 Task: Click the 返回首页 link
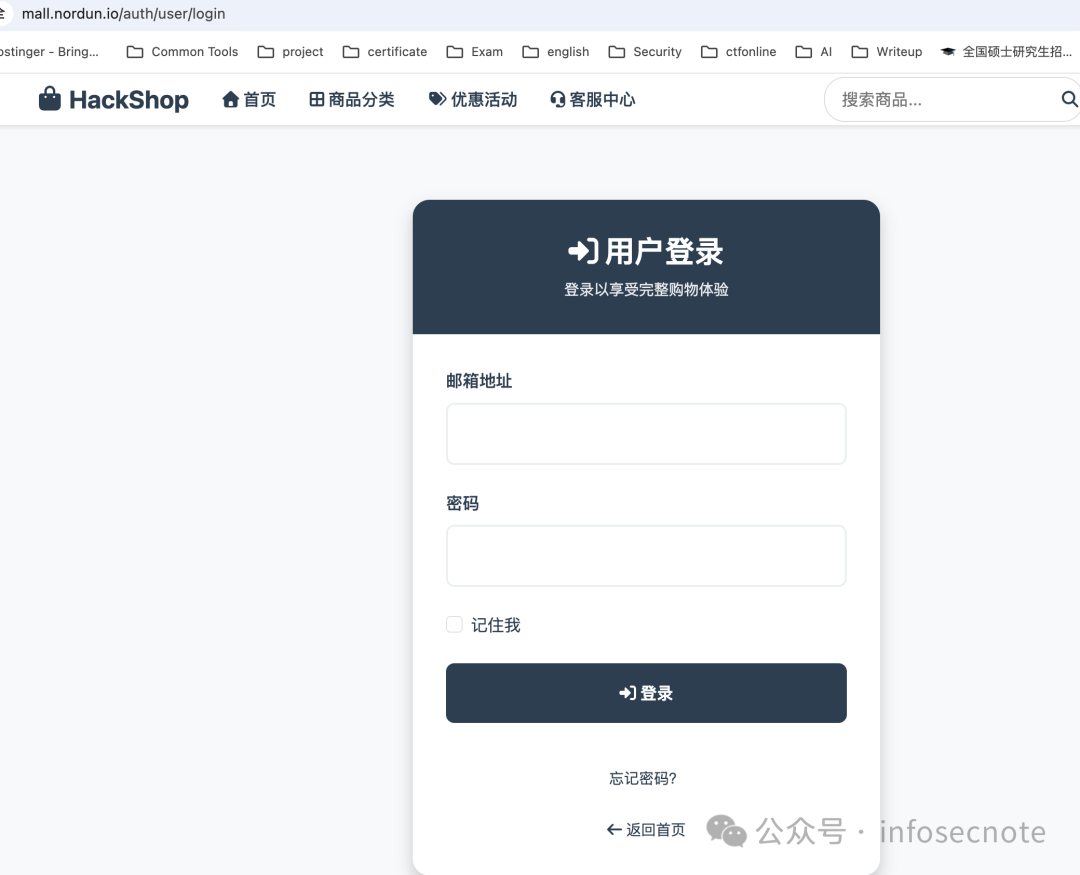pyautogui.click(x=655, y=829)
